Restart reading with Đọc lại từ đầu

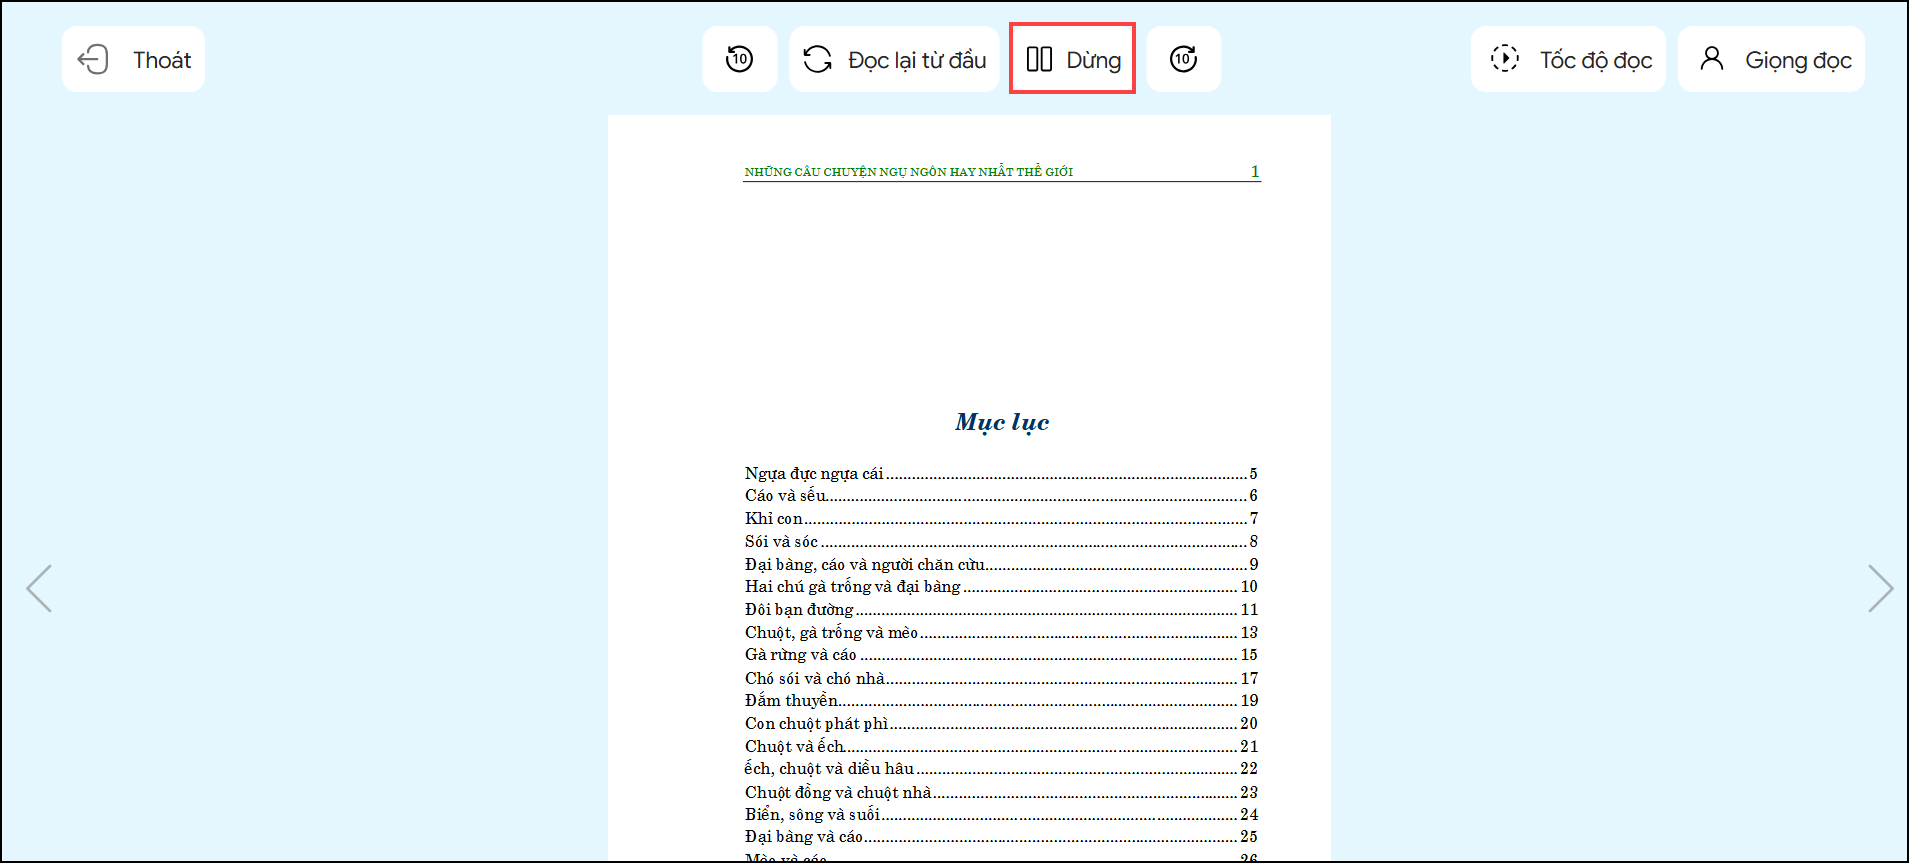(894, 60)
